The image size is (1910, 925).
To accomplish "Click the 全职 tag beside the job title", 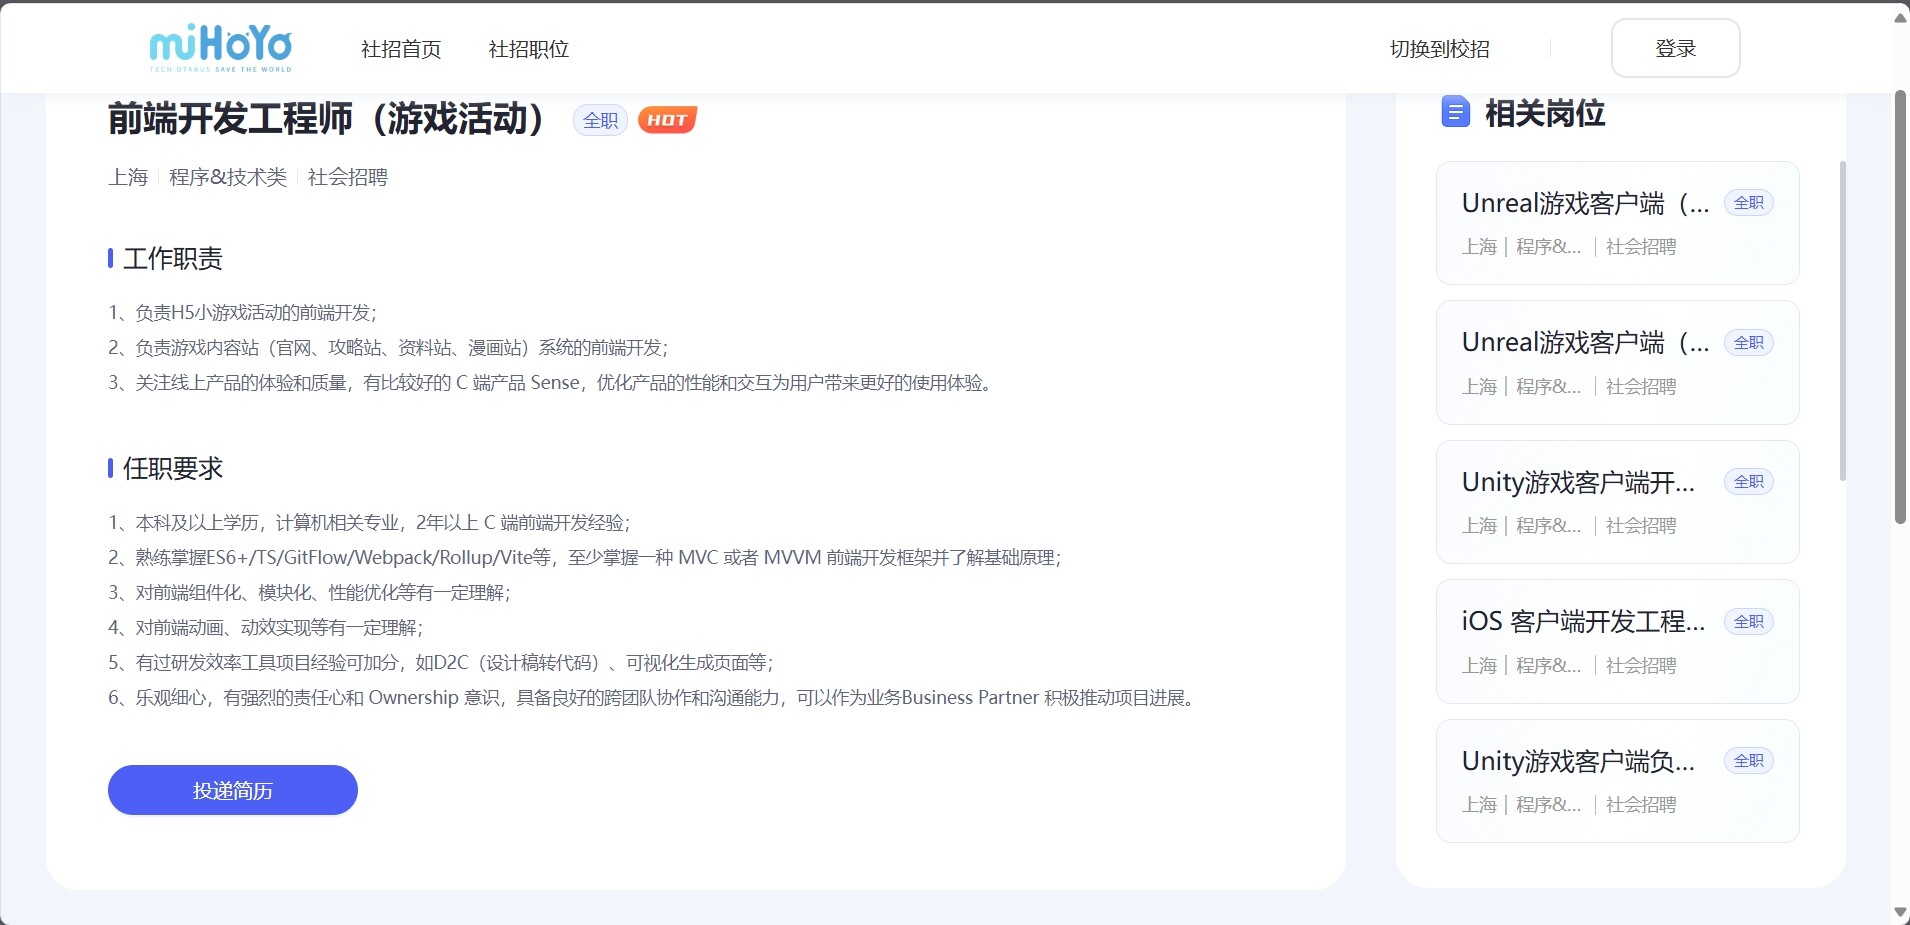I will pyautogui.click(x=600, y=120).
